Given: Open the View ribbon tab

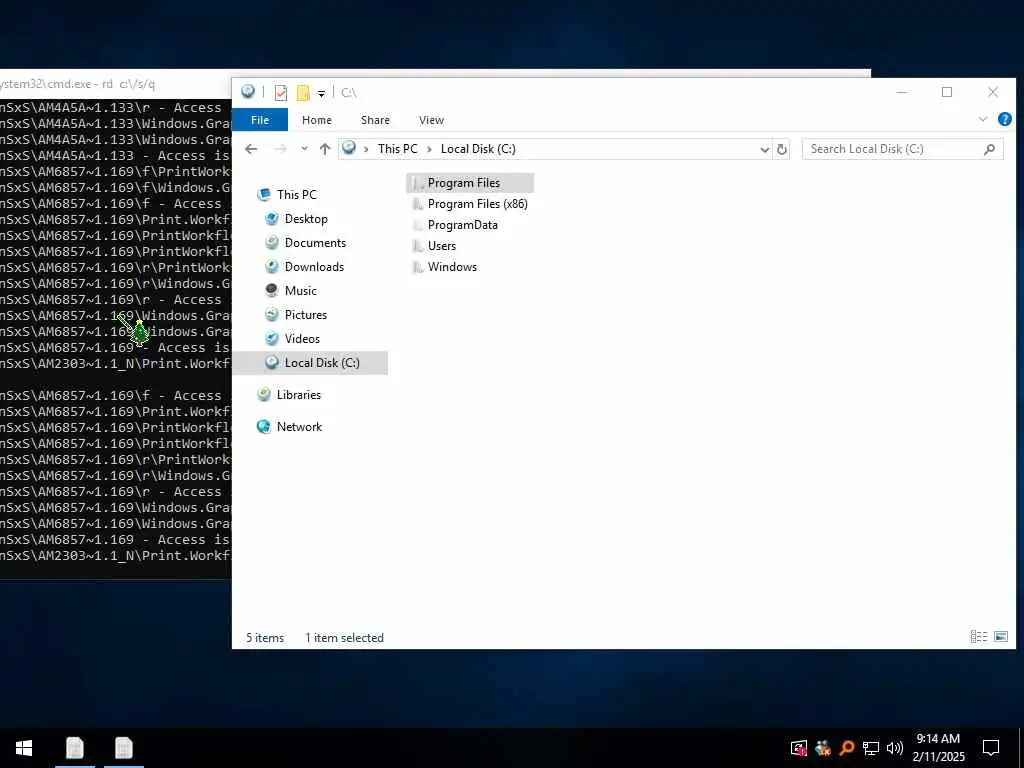Looking at the screenshot, I should (x=431, y=120).
